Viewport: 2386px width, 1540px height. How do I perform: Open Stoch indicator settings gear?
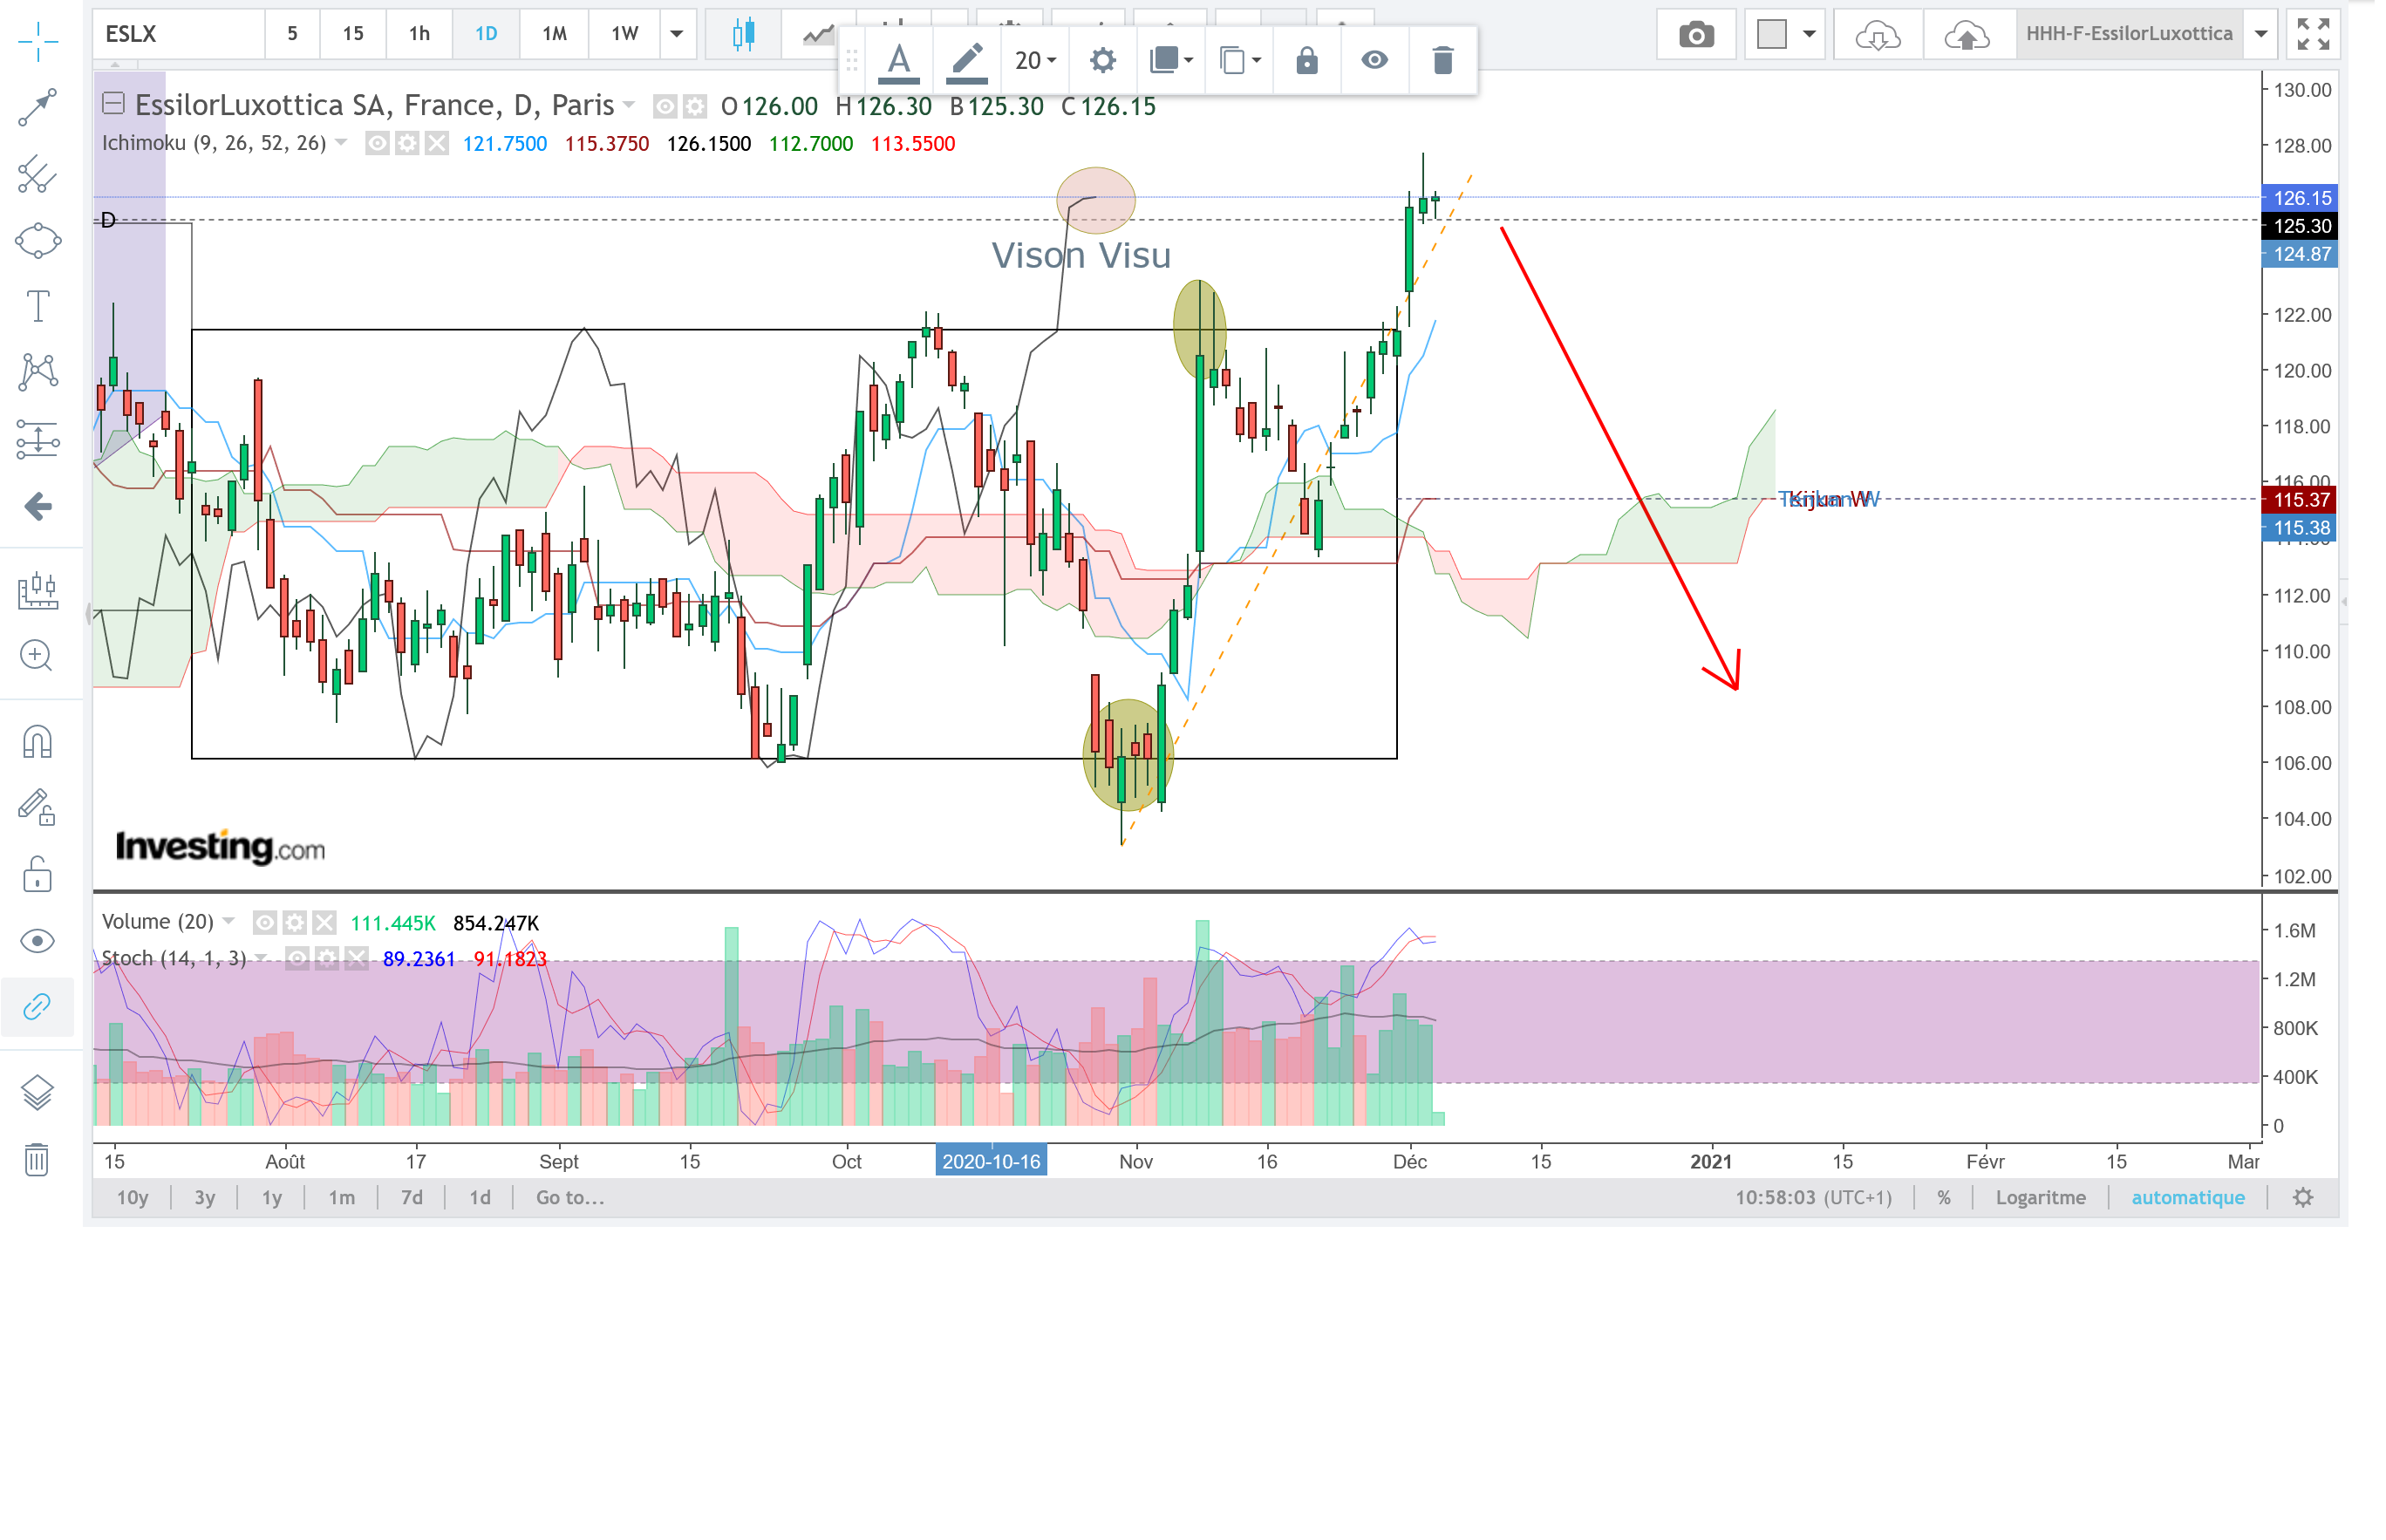(326, 959)
